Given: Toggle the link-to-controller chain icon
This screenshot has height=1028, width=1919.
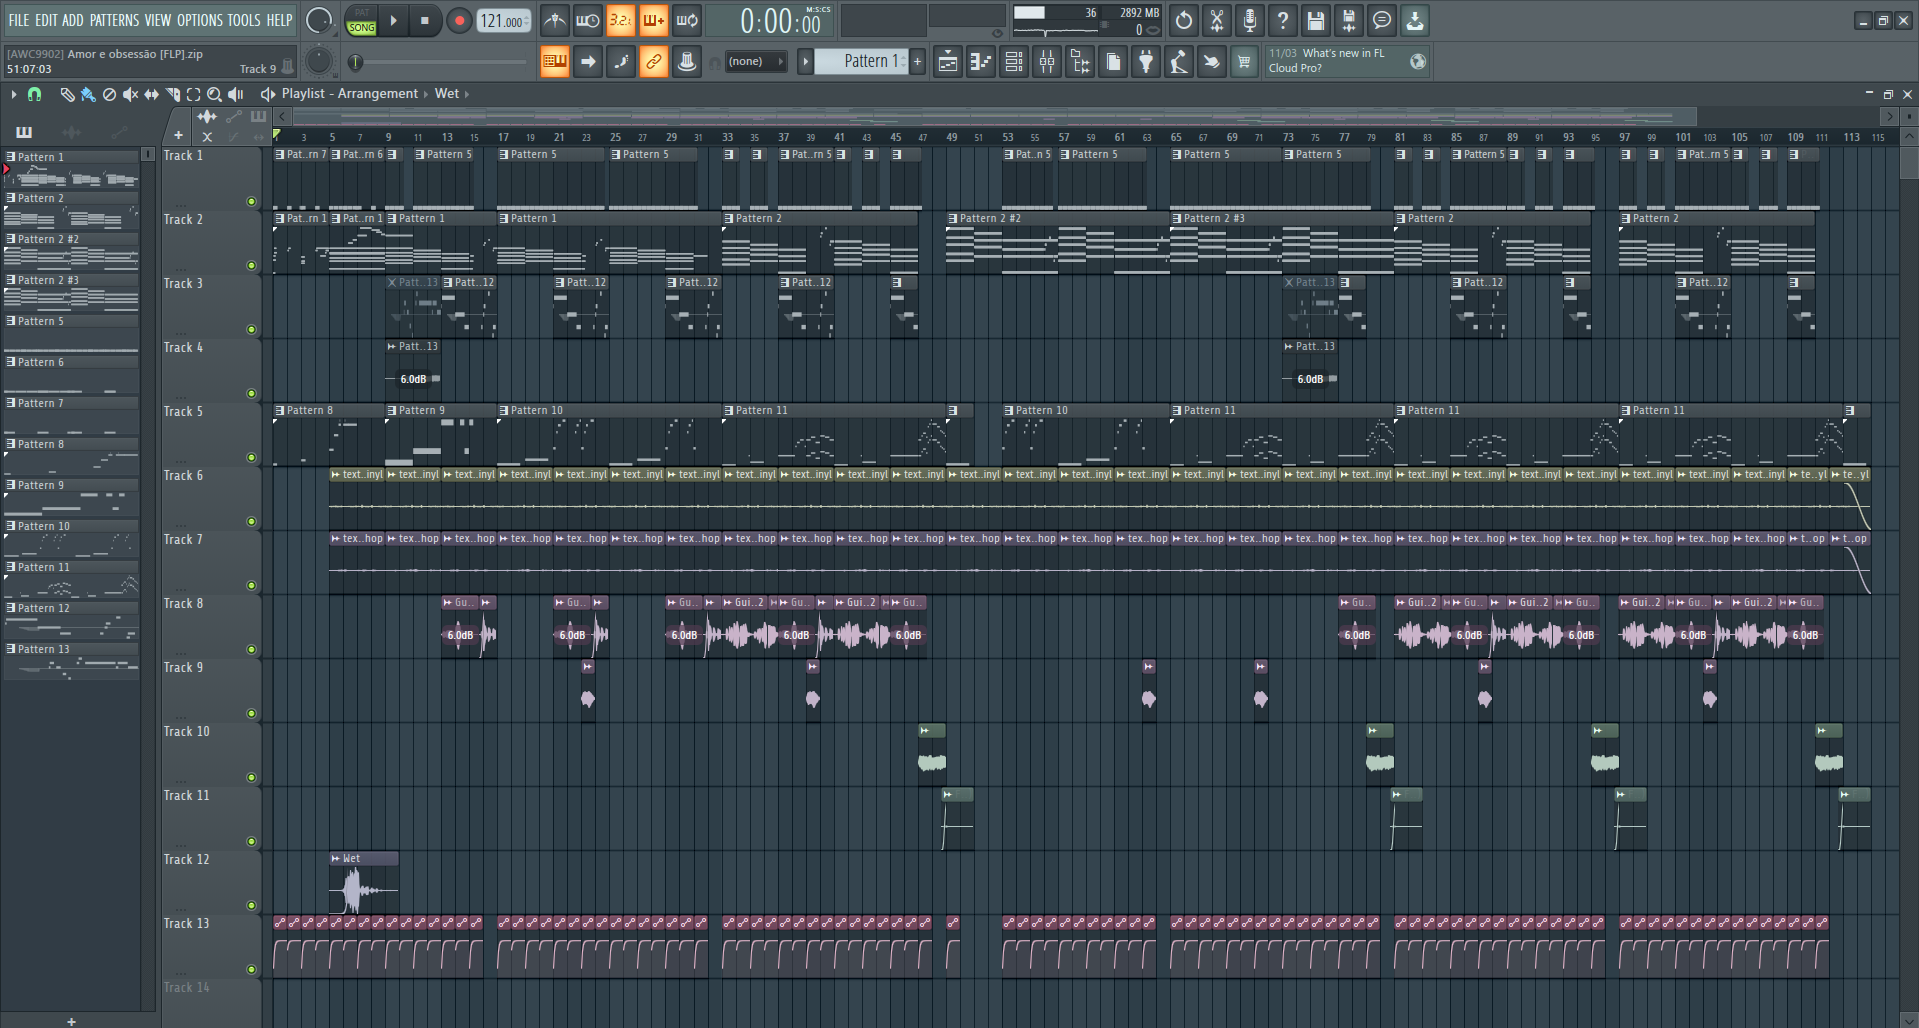Looking at the screenshot, I should point(654,62).
